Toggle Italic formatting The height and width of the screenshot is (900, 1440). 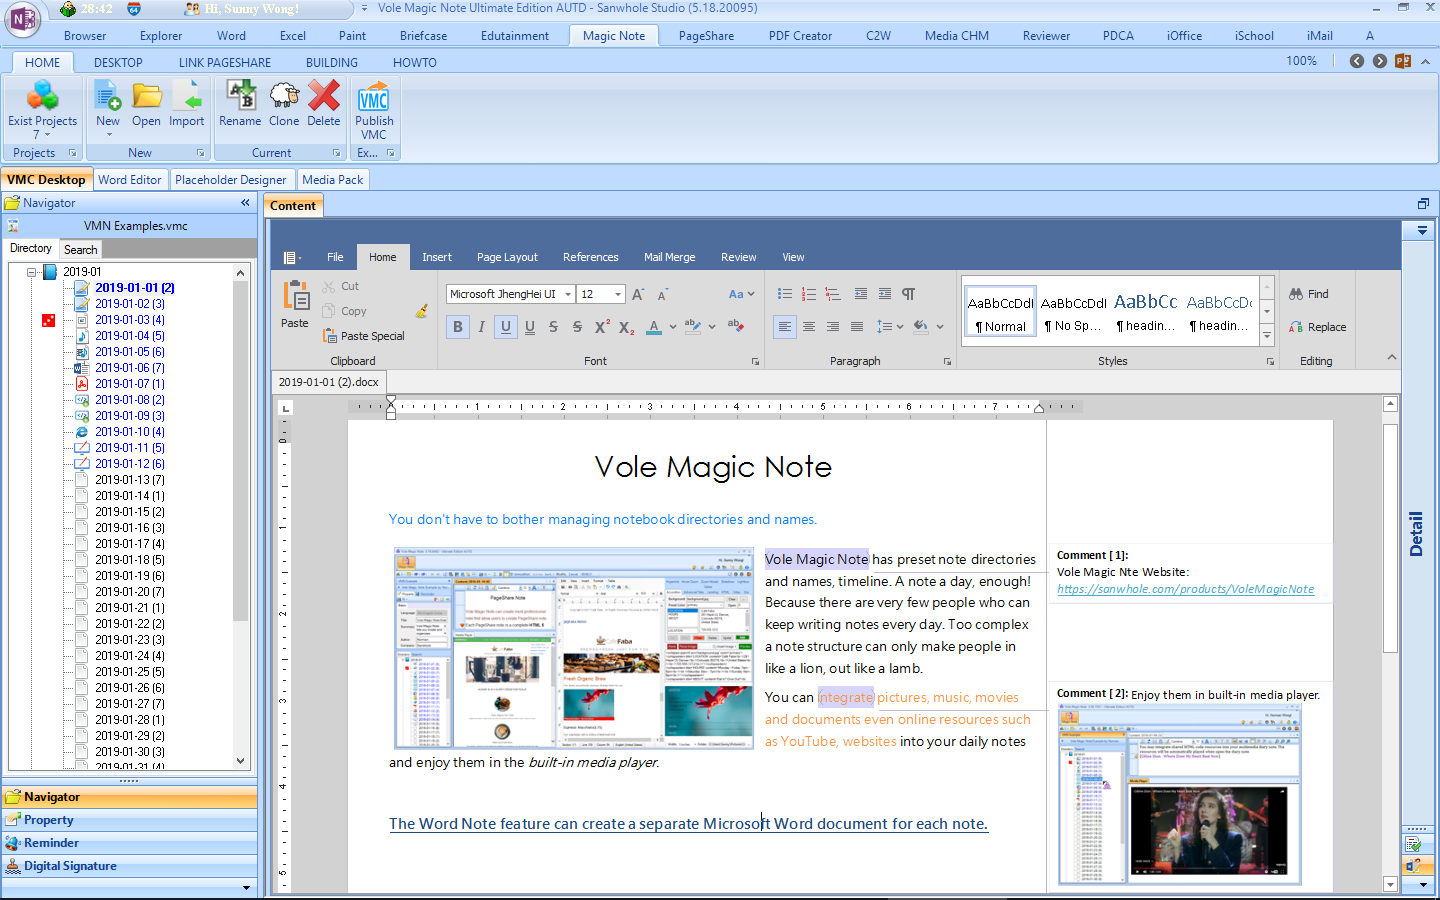pyautogui.click(x=482, y=327)
